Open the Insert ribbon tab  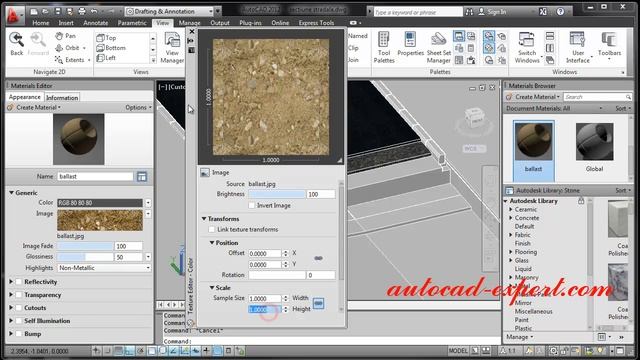[x=66, y=23]
